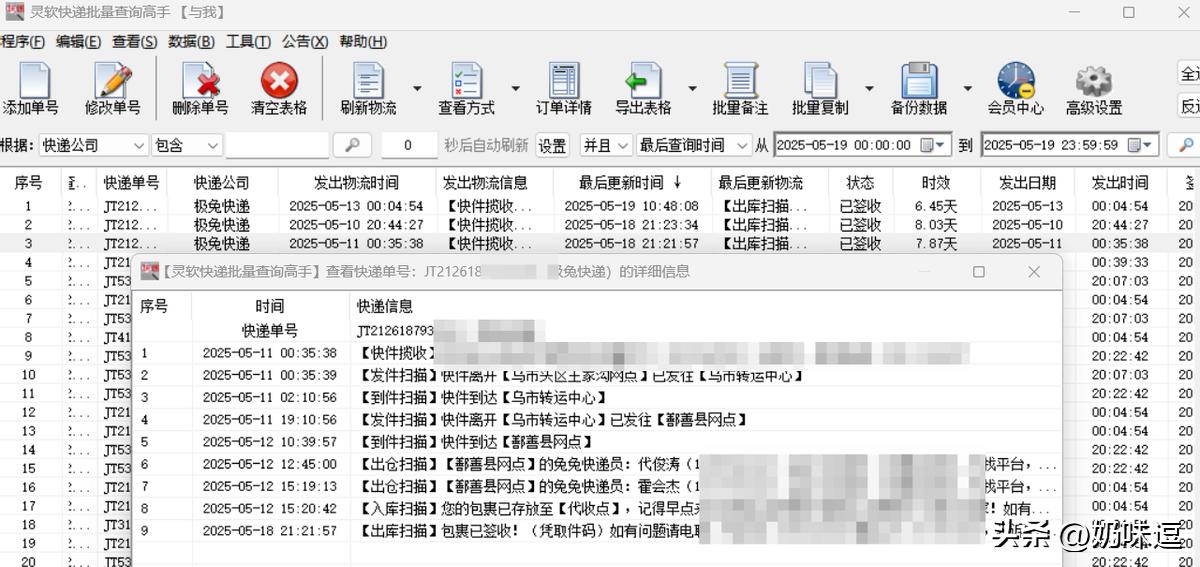Sort by 最后更新时间 column header
The height and width of the screenshot is (567, 1200).
tap(630, 183)
